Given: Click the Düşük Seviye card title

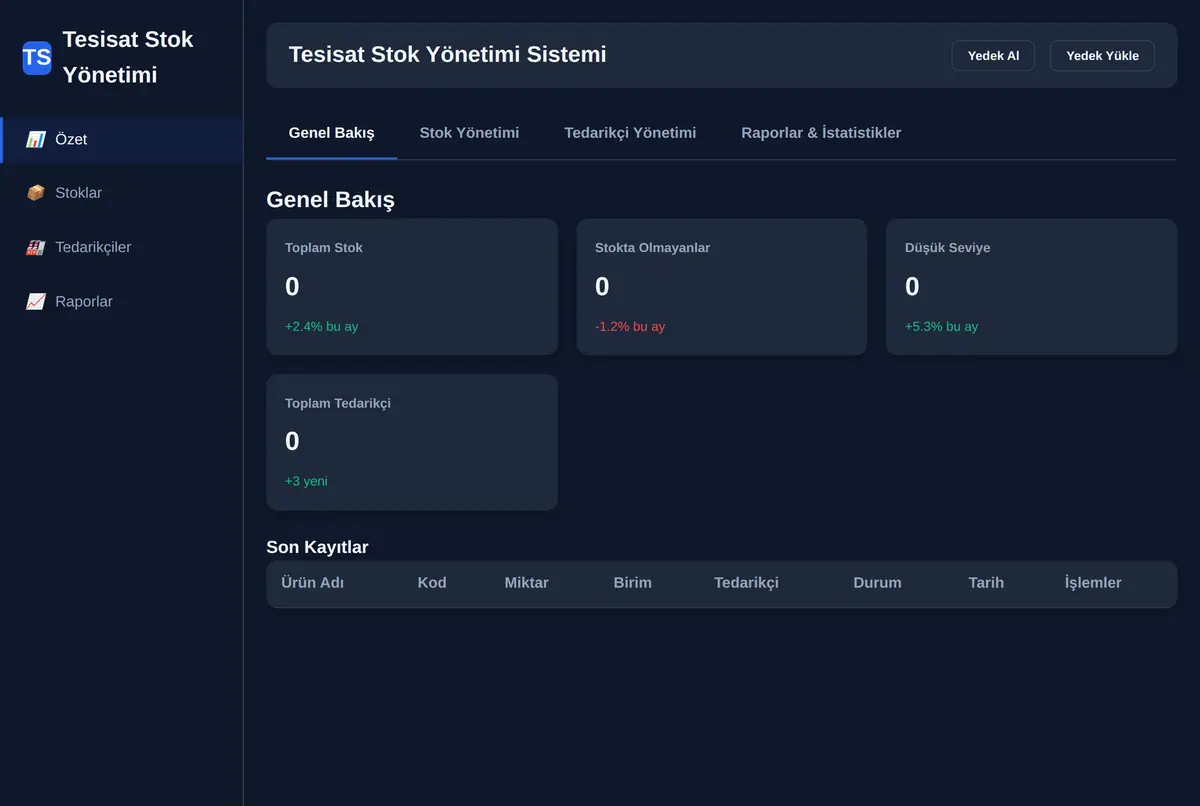Looking at the screenshot, I should pos(948,248).
